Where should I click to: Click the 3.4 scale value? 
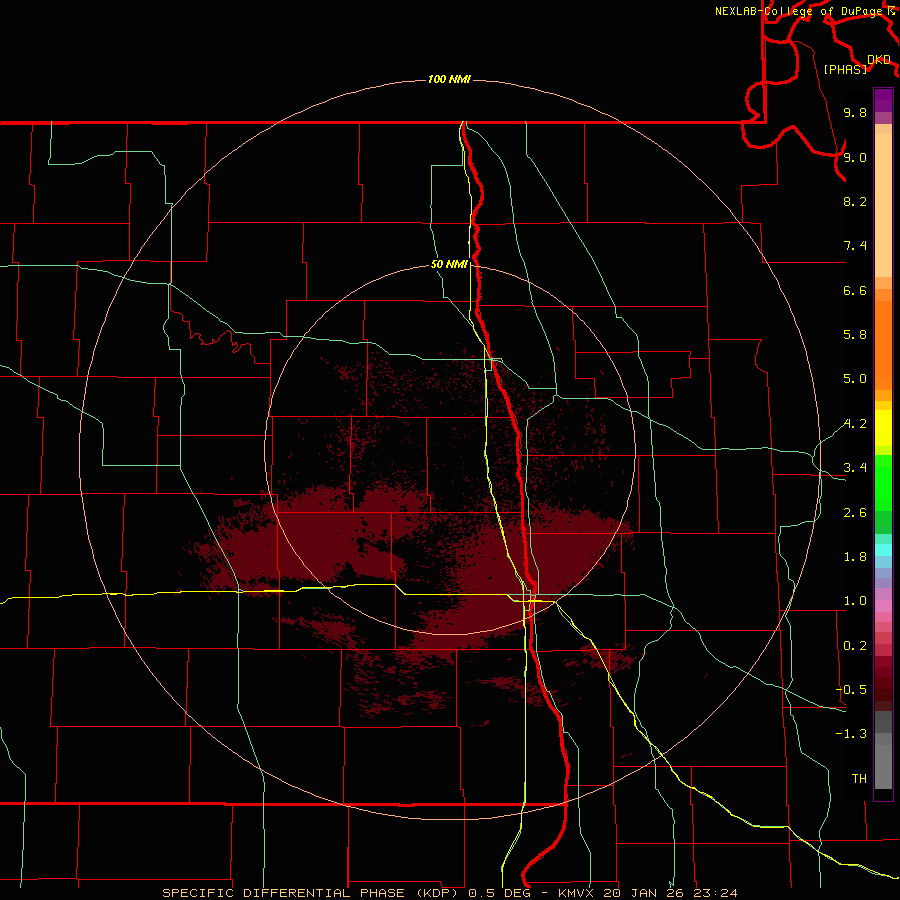[855, 468]
